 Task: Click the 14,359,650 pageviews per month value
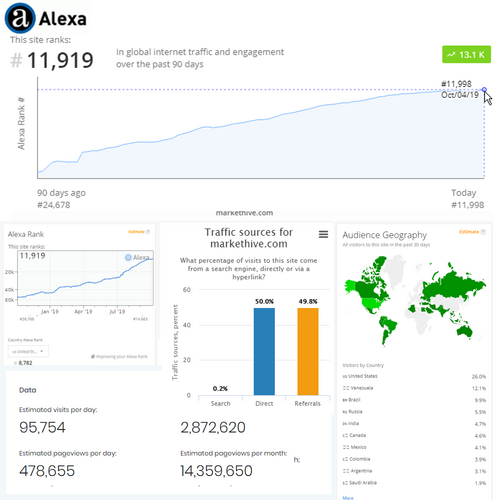[216, 471]
